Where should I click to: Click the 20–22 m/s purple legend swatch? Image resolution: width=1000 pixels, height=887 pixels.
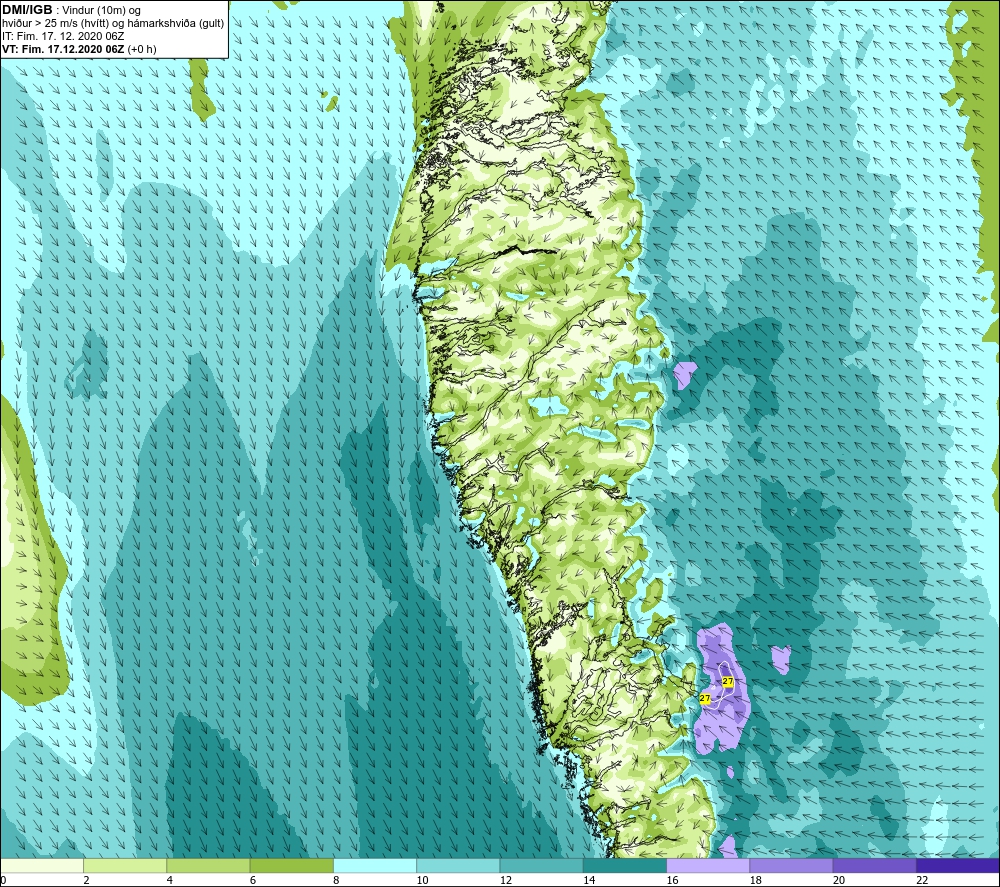[x=874, y=865]
